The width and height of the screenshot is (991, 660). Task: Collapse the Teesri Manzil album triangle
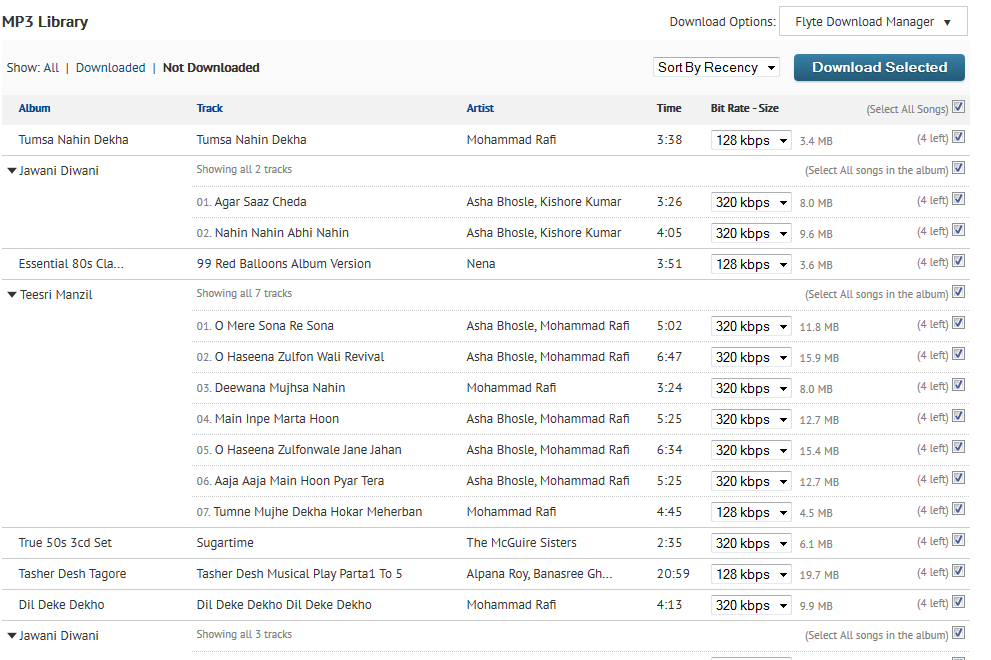click(12, 295)
